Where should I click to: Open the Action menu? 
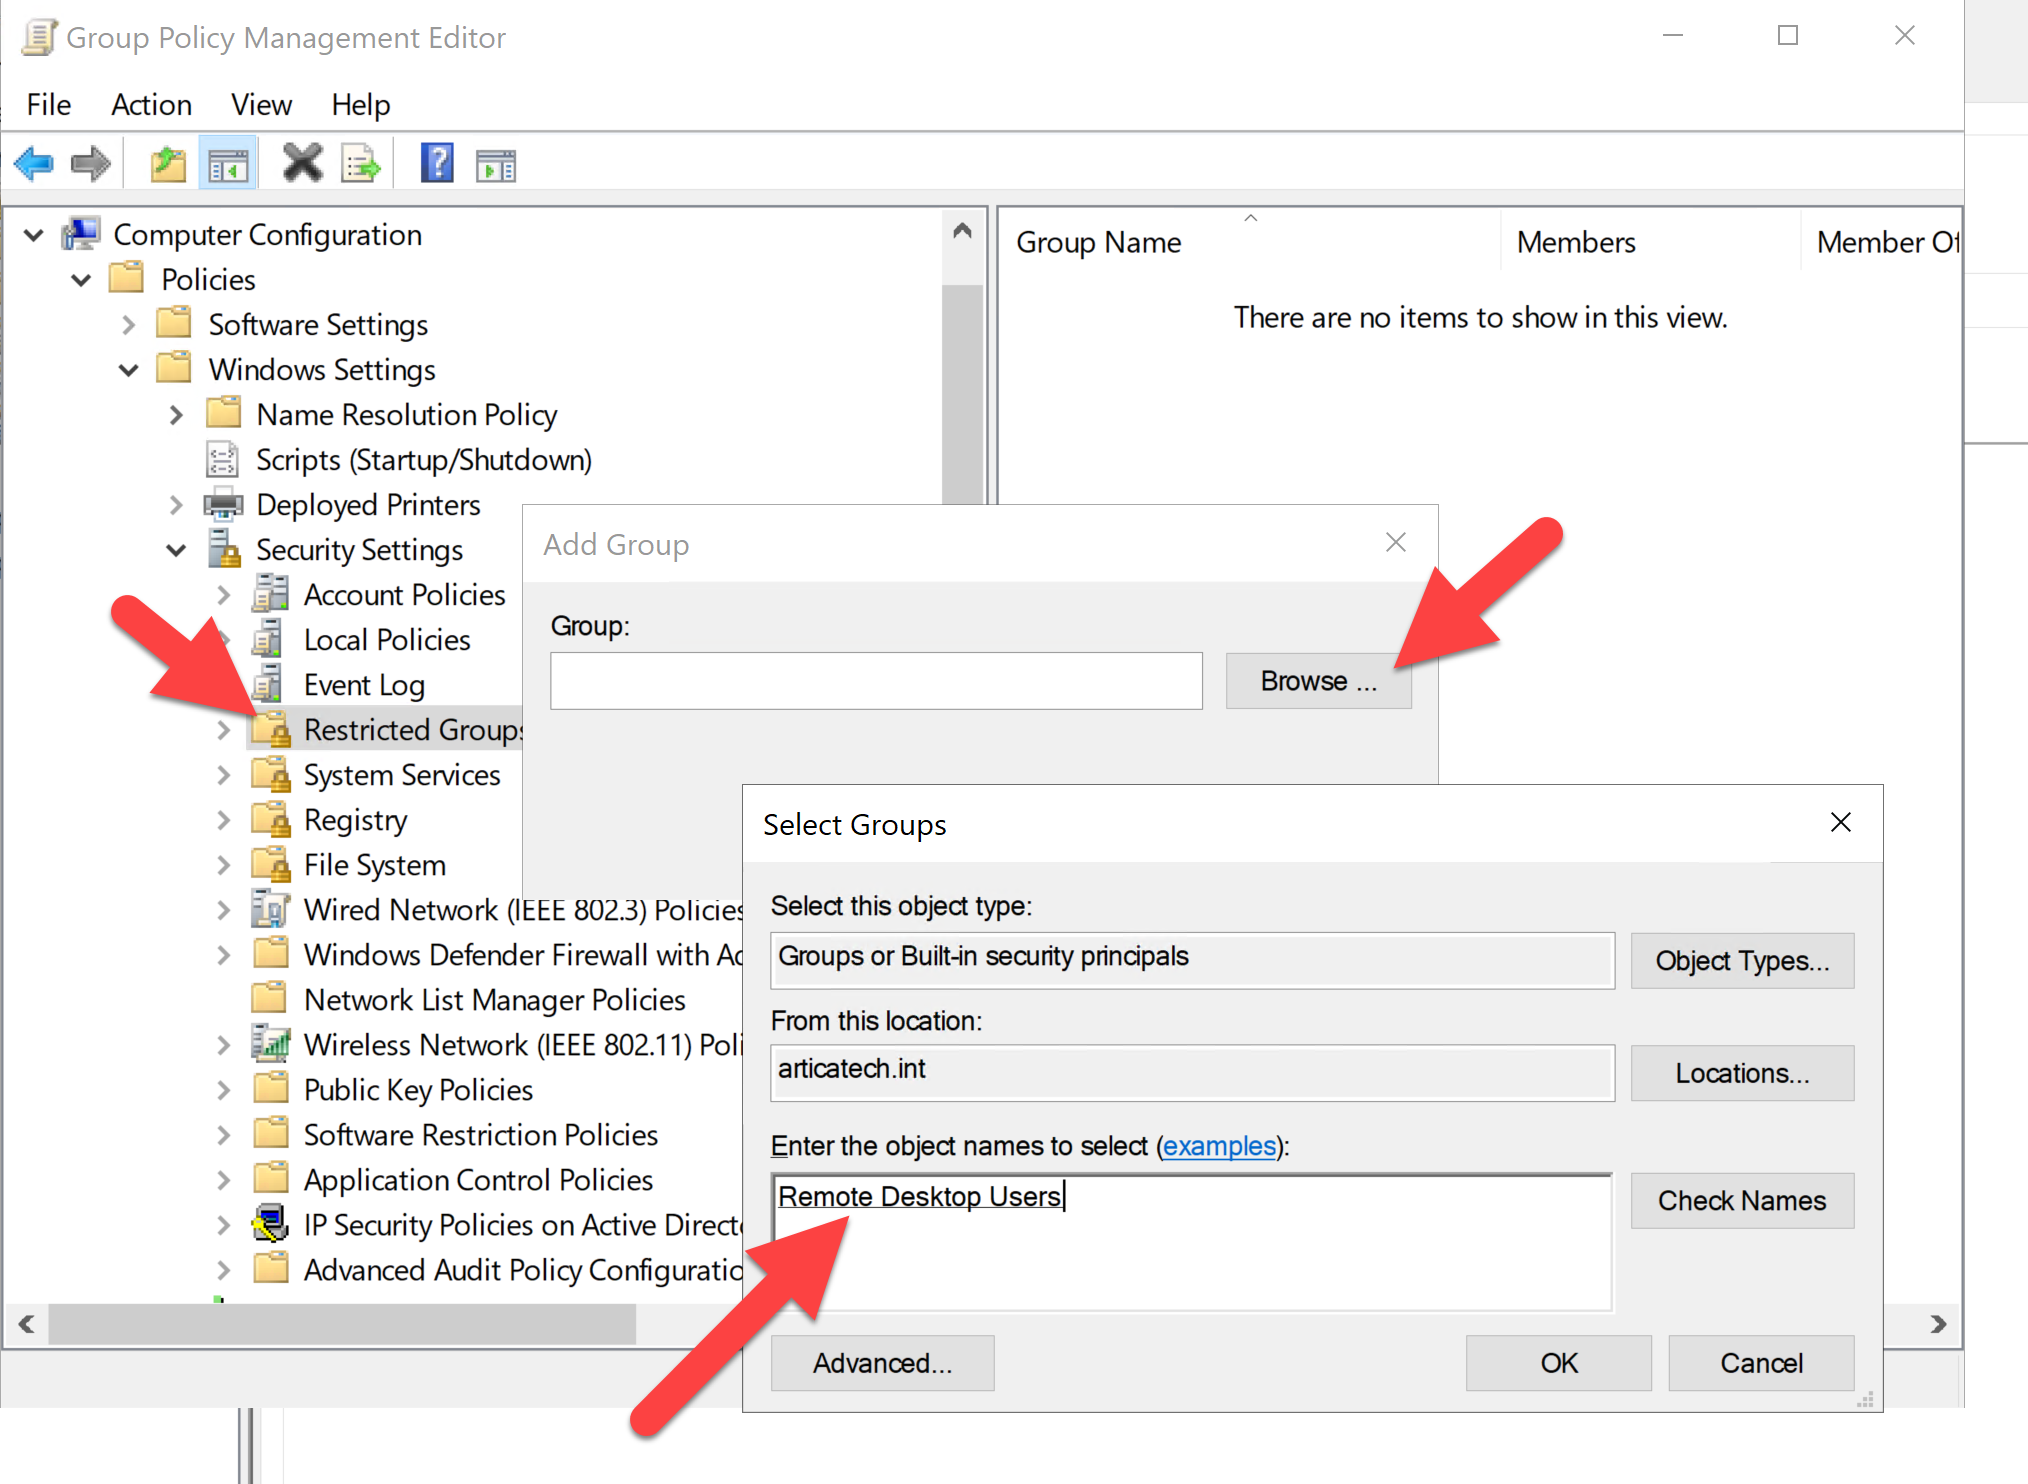coord(151,104)
